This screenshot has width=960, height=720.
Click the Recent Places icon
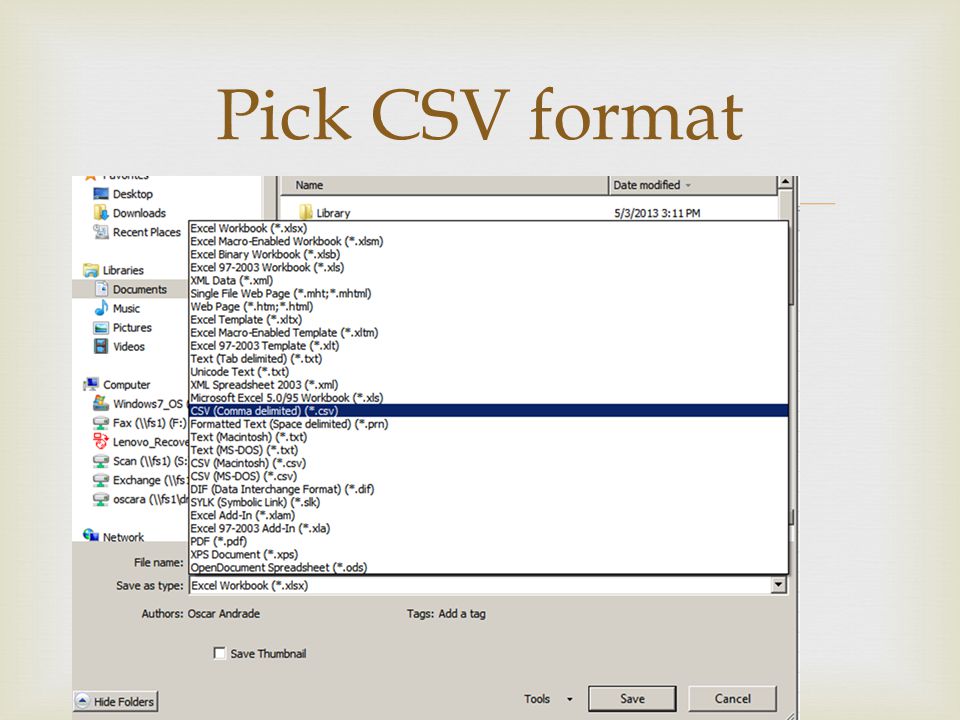pyautogui.click(x=100, y=232)
